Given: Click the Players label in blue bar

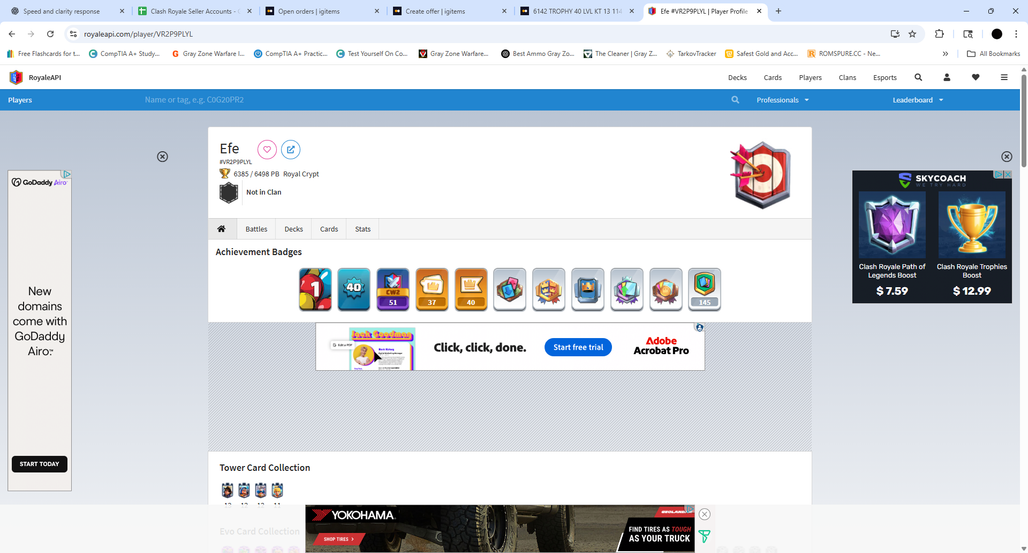Looking at the screenshot, I should pos(20,100).
